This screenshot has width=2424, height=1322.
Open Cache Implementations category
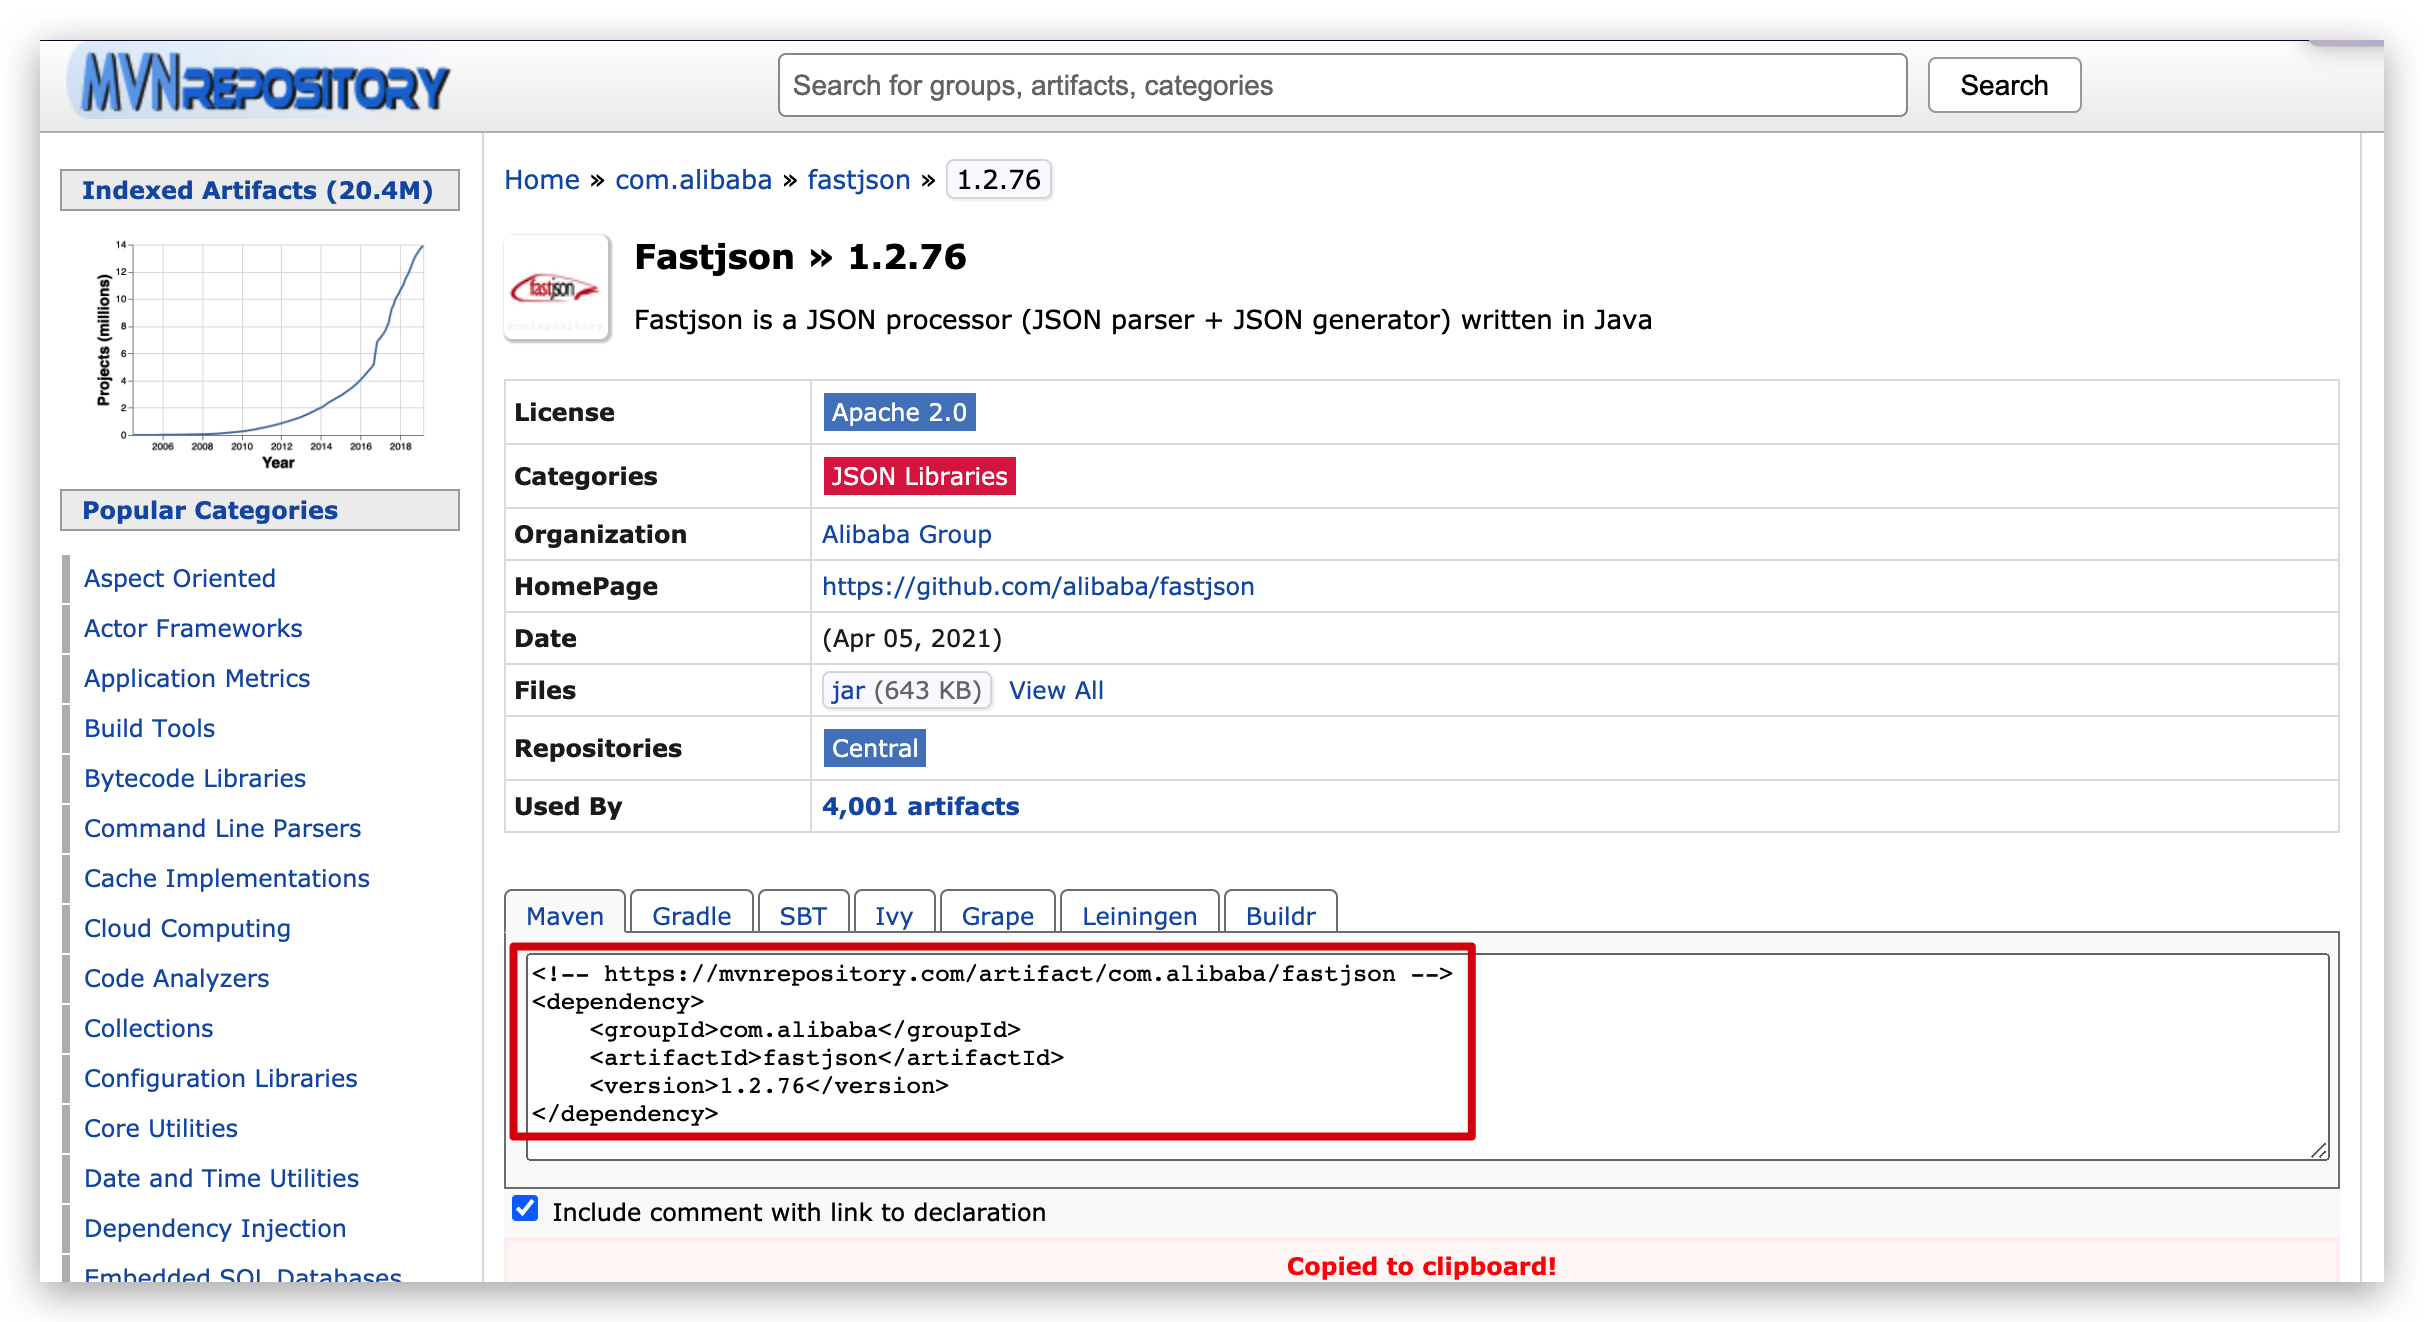pos(227,878)
